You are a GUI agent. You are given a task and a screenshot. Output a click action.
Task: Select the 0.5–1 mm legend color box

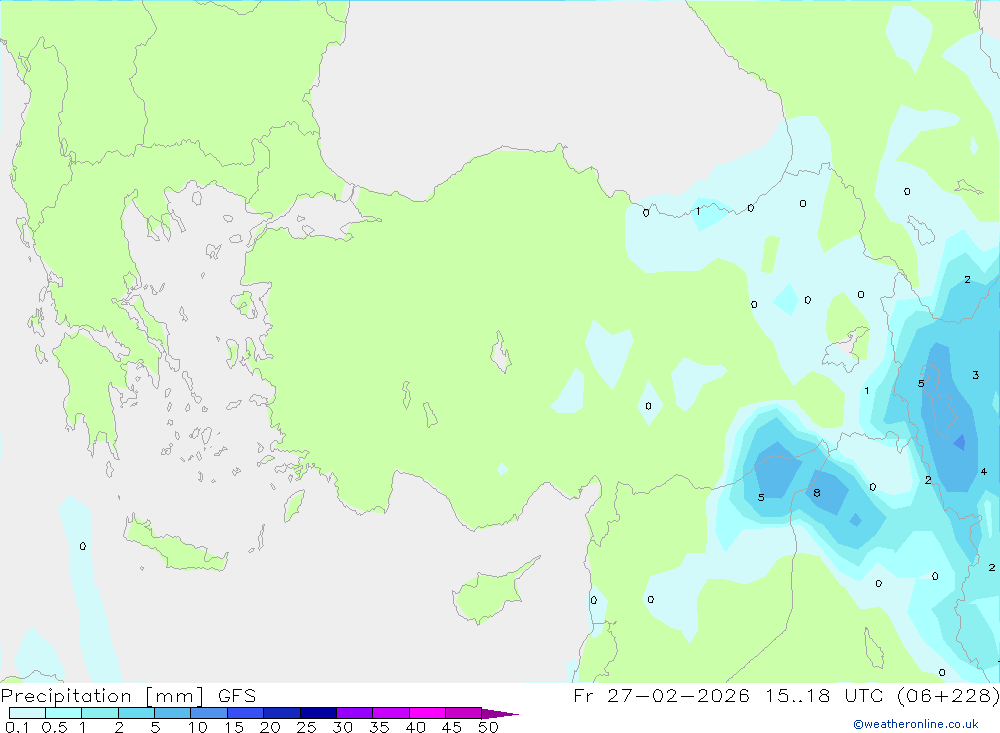tap(64, 713)
